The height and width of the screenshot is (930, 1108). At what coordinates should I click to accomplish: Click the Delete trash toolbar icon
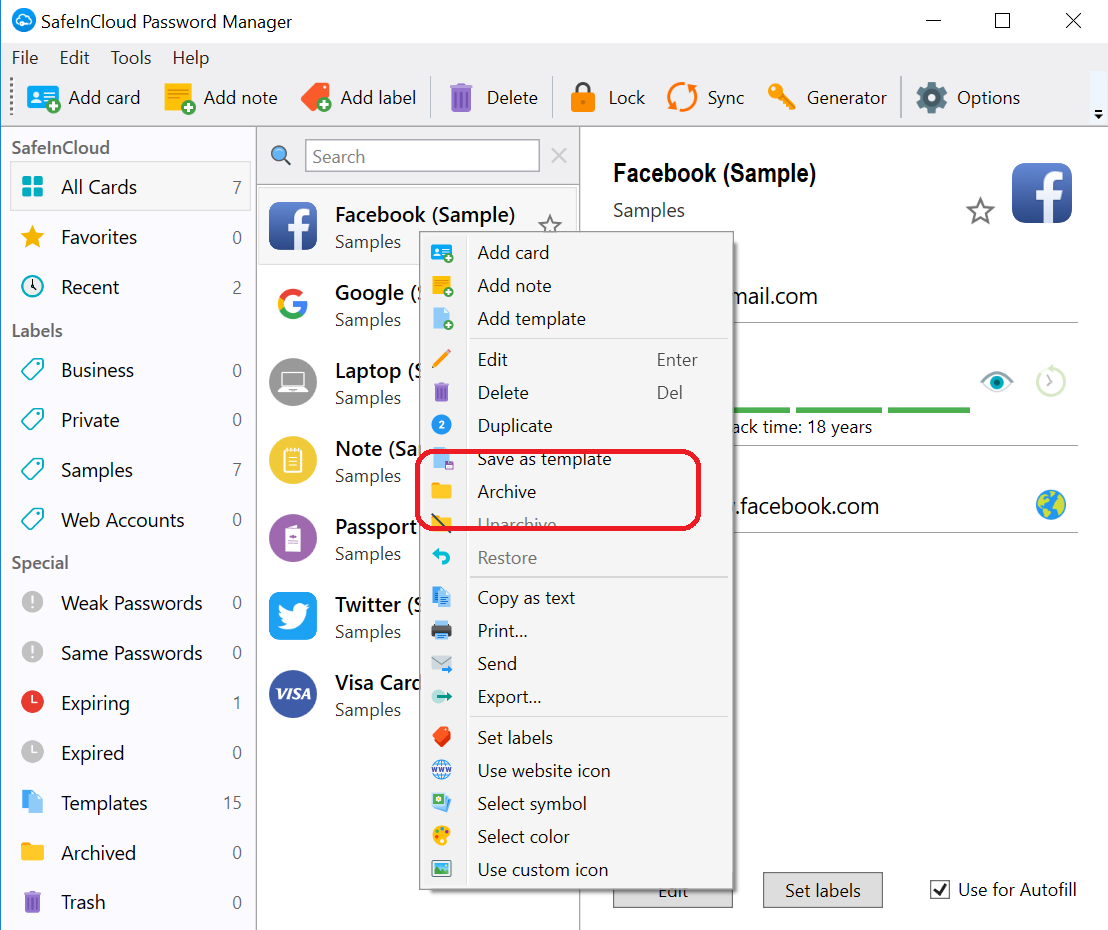[461, 98]
